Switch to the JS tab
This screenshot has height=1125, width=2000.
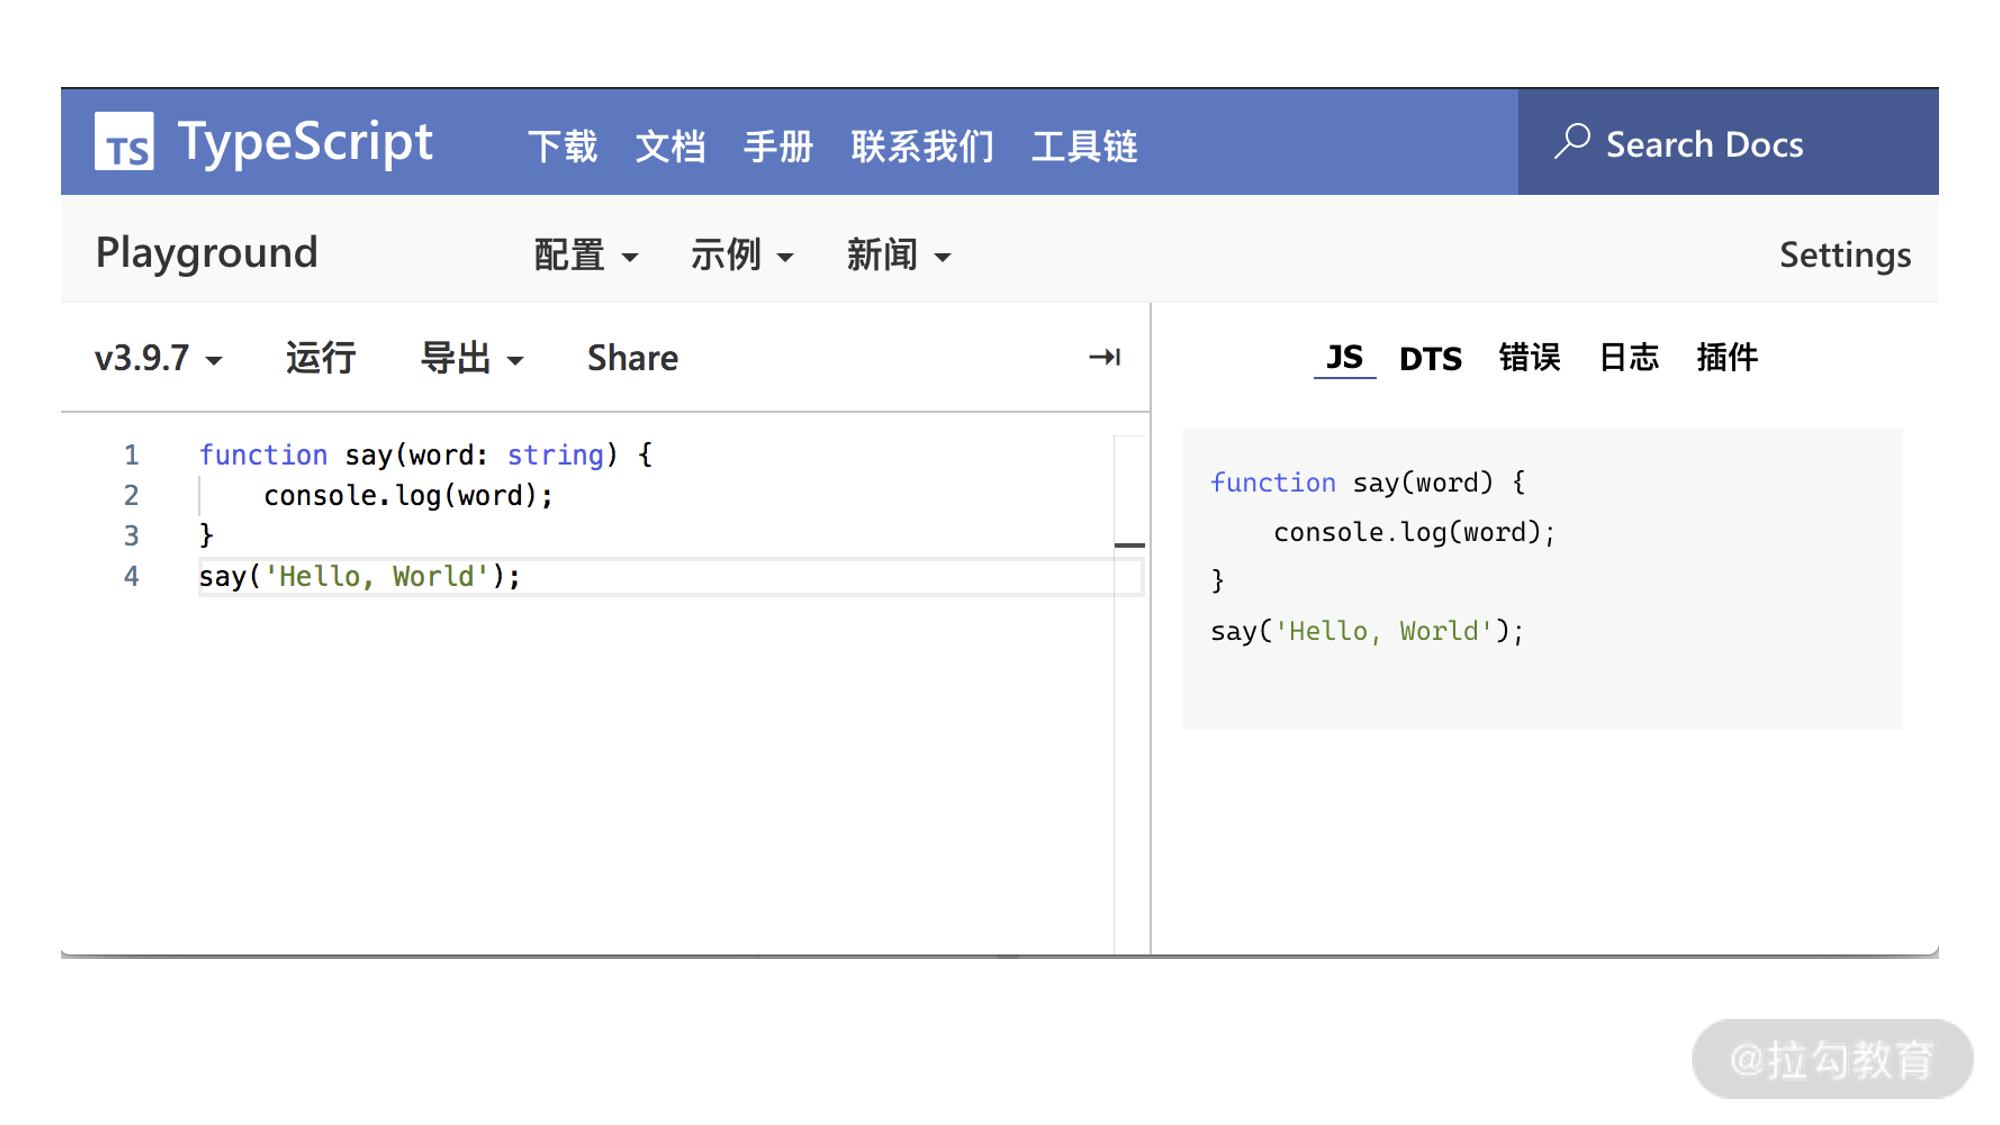click(x=1344, y=357)
